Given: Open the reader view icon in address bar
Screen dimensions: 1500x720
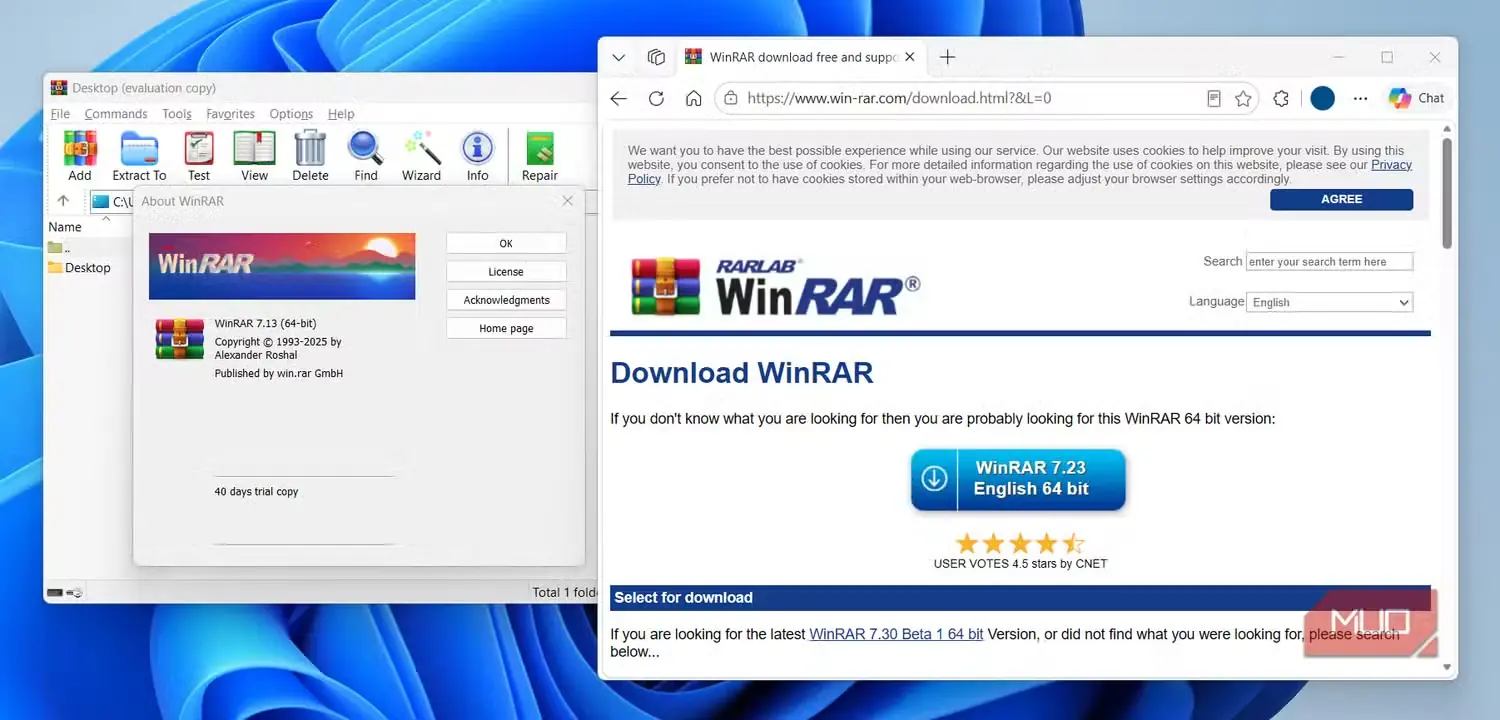Looking at the screenshot, I should pyautogui.click(x=1213, y=98).
